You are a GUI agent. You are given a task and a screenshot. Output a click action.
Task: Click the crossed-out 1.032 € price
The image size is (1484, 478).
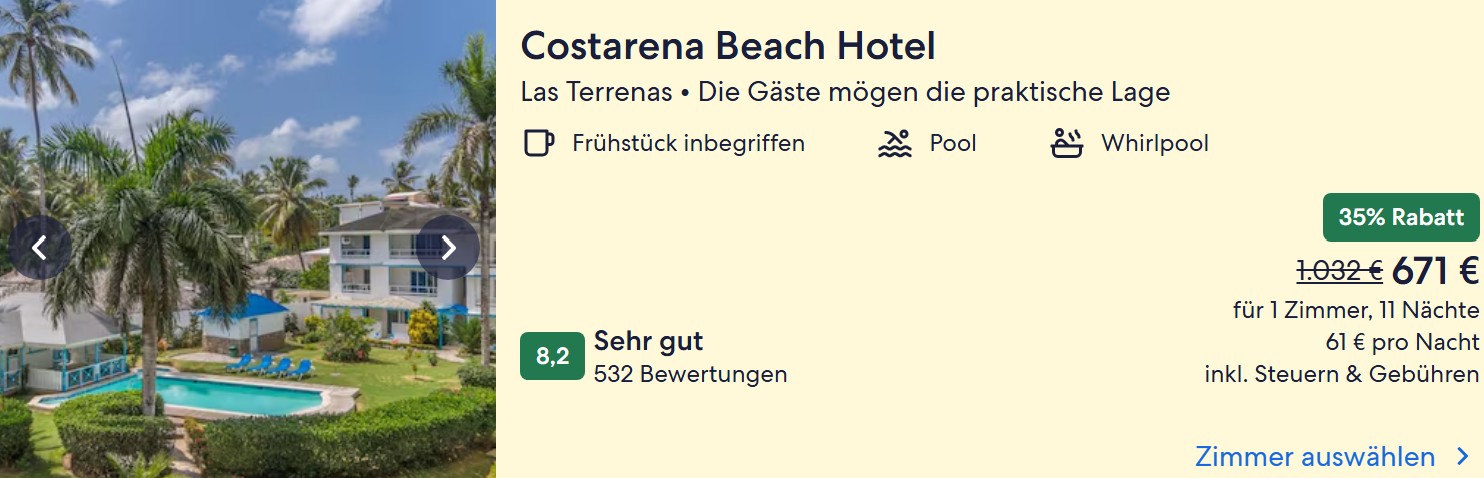1339,271
